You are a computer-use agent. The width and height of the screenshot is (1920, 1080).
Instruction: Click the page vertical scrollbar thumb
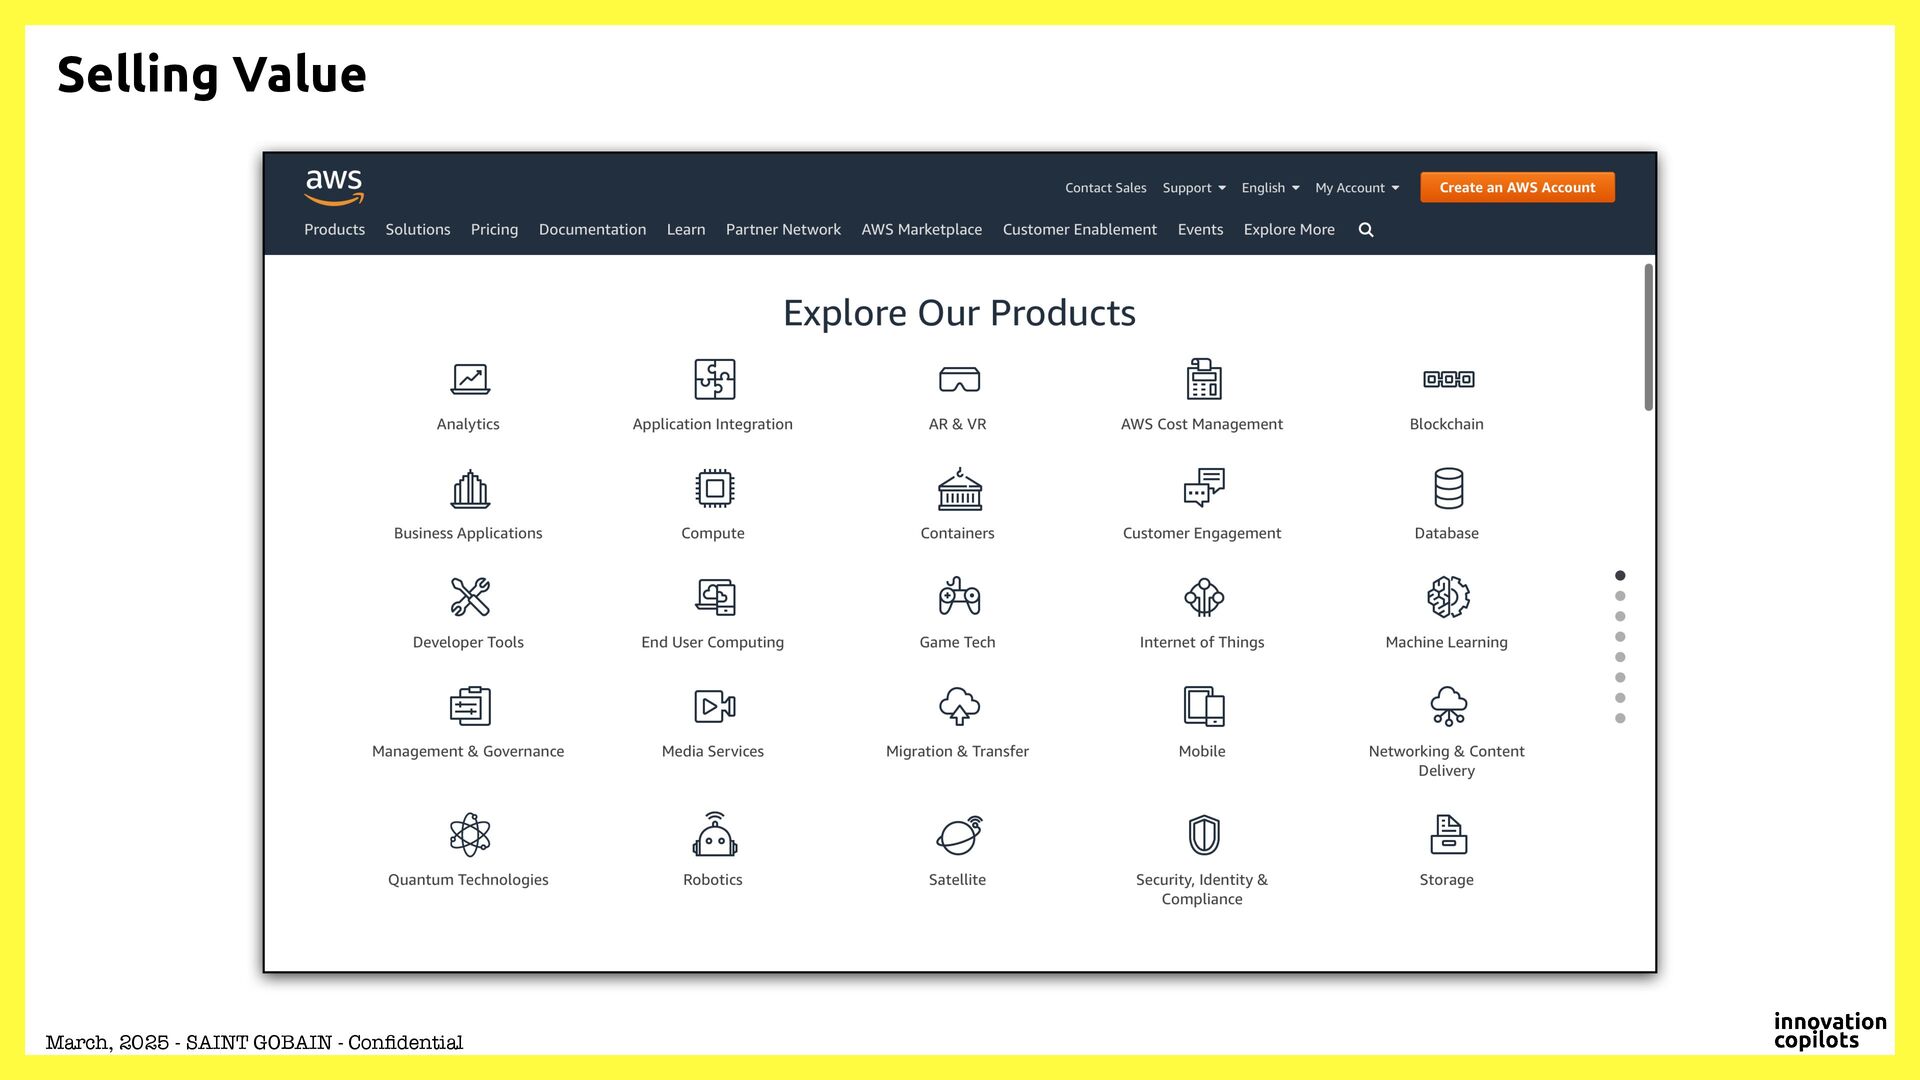click(x=1648, y=336)
